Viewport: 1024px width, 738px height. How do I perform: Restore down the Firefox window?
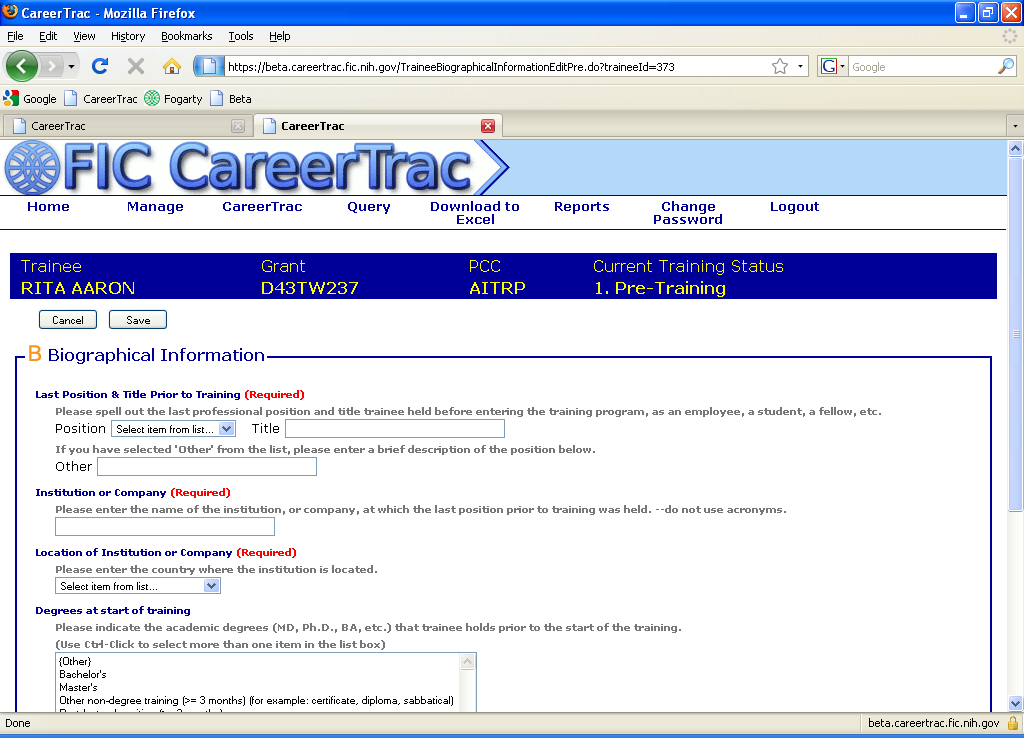click(987, 12)
